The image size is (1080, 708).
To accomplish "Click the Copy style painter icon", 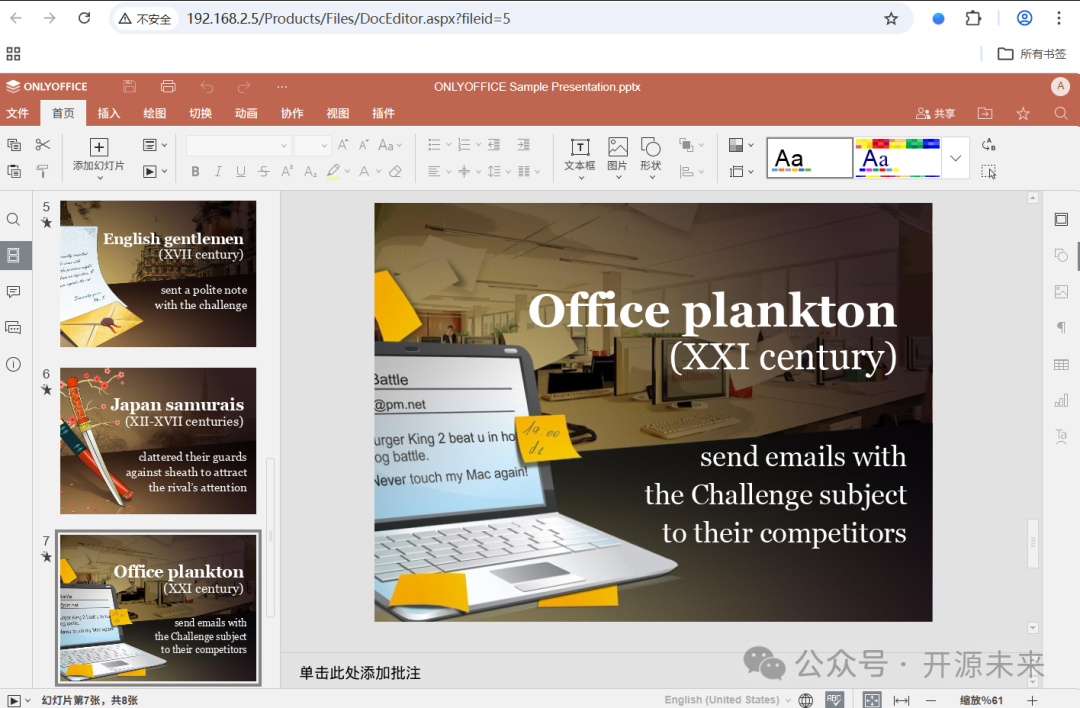I will [40, 172].
